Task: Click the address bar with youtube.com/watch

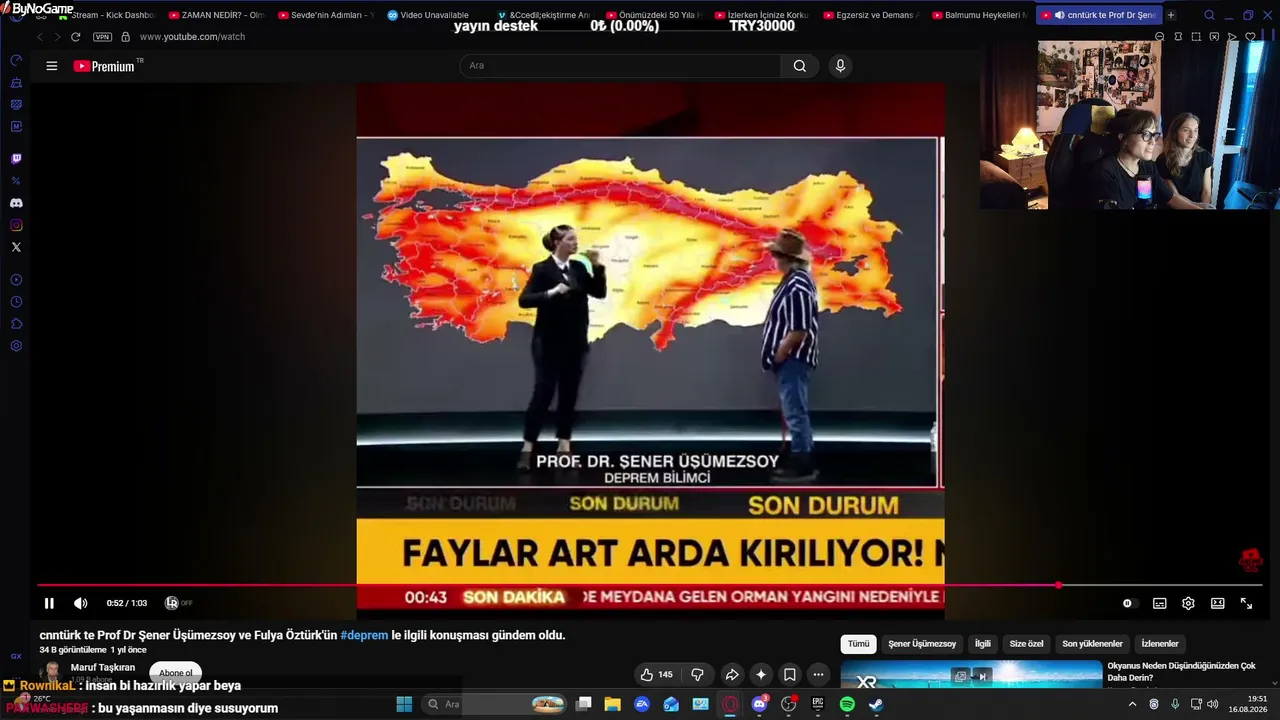Action: 192,37
